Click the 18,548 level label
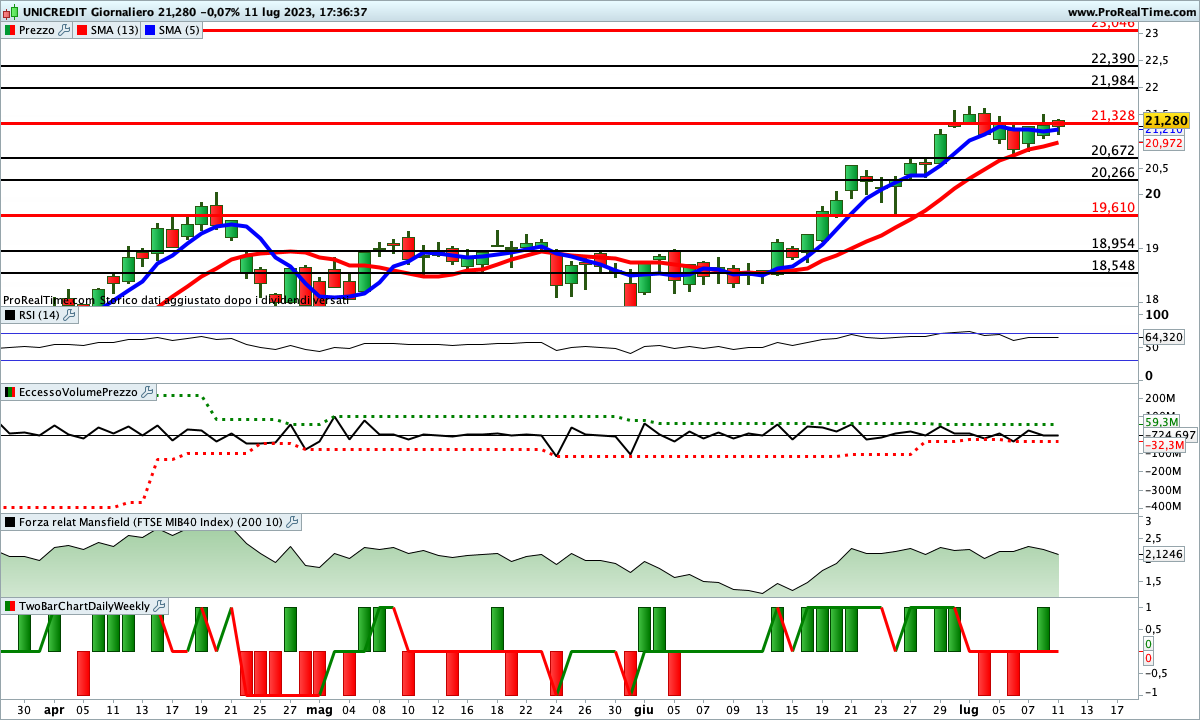Image resolution: width=1200 pixels, height=720 pixels. pyautogui.click(x=1113, y=265)
